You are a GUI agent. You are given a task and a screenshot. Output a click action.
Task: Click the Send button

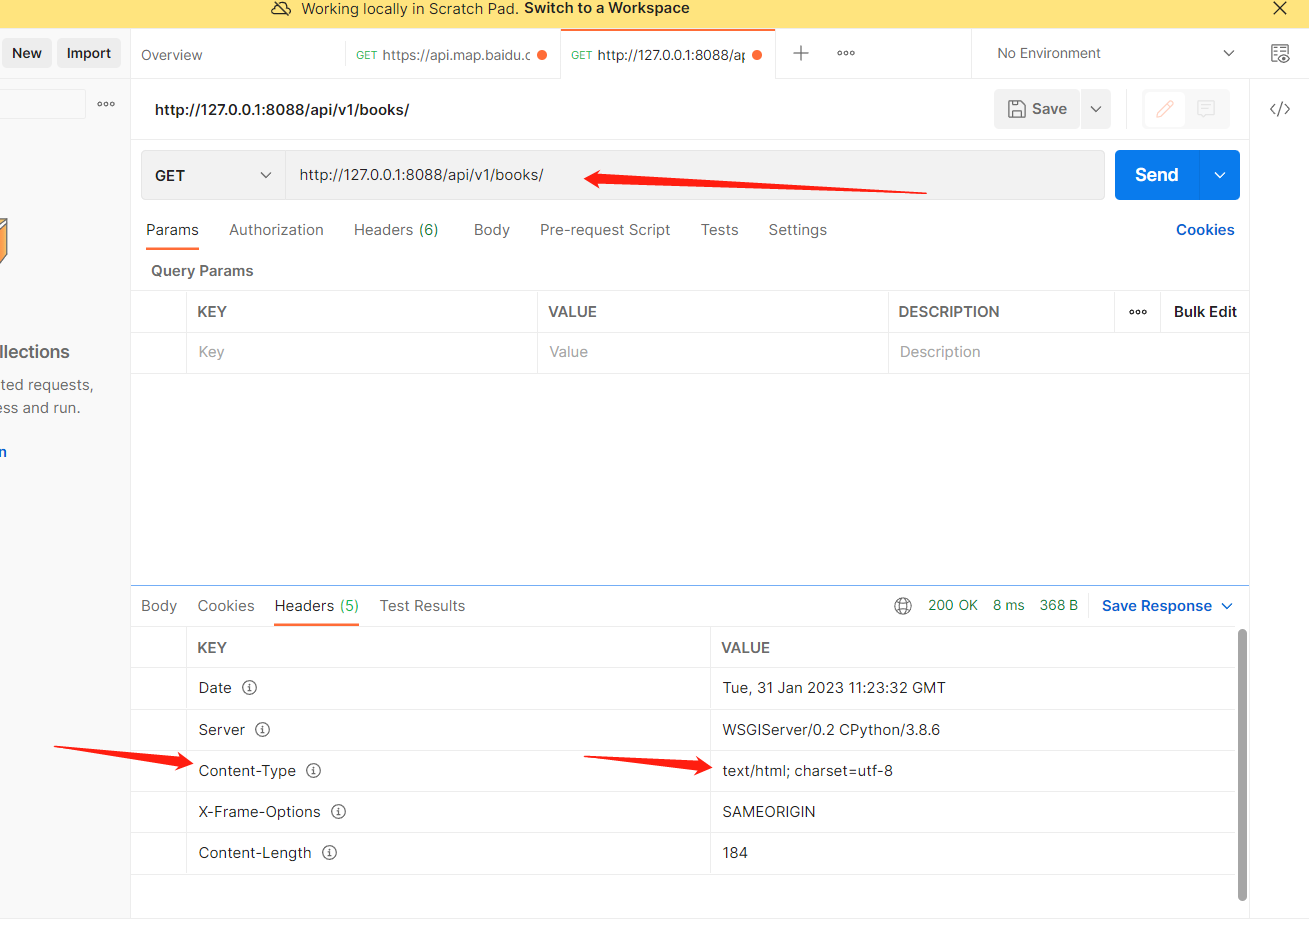point(1157,175)
